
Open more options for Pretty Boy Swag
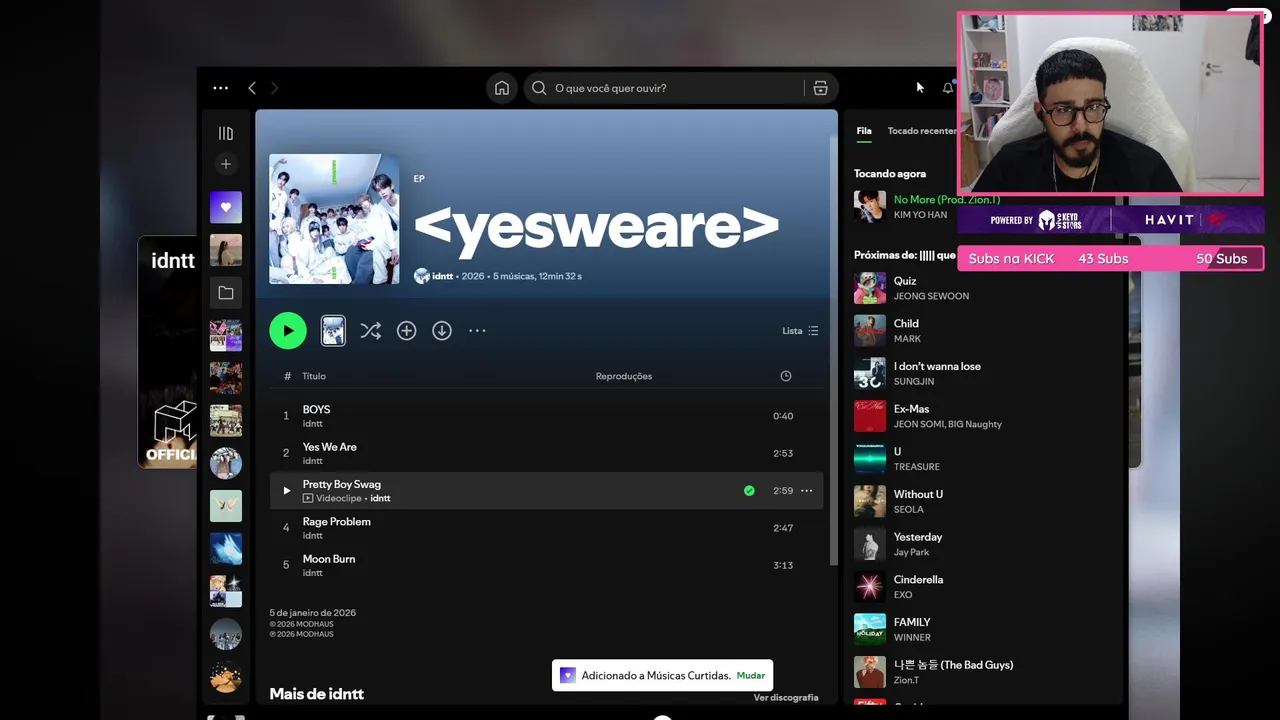806,491
